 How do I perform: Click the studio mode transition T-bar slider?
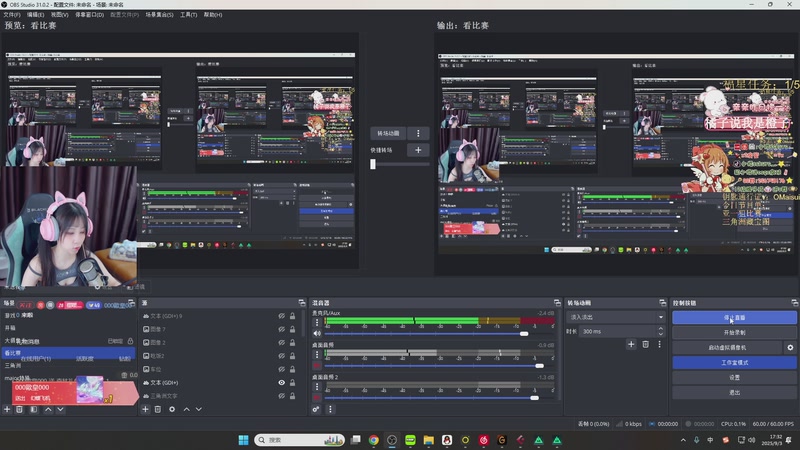tap(373, 164)
